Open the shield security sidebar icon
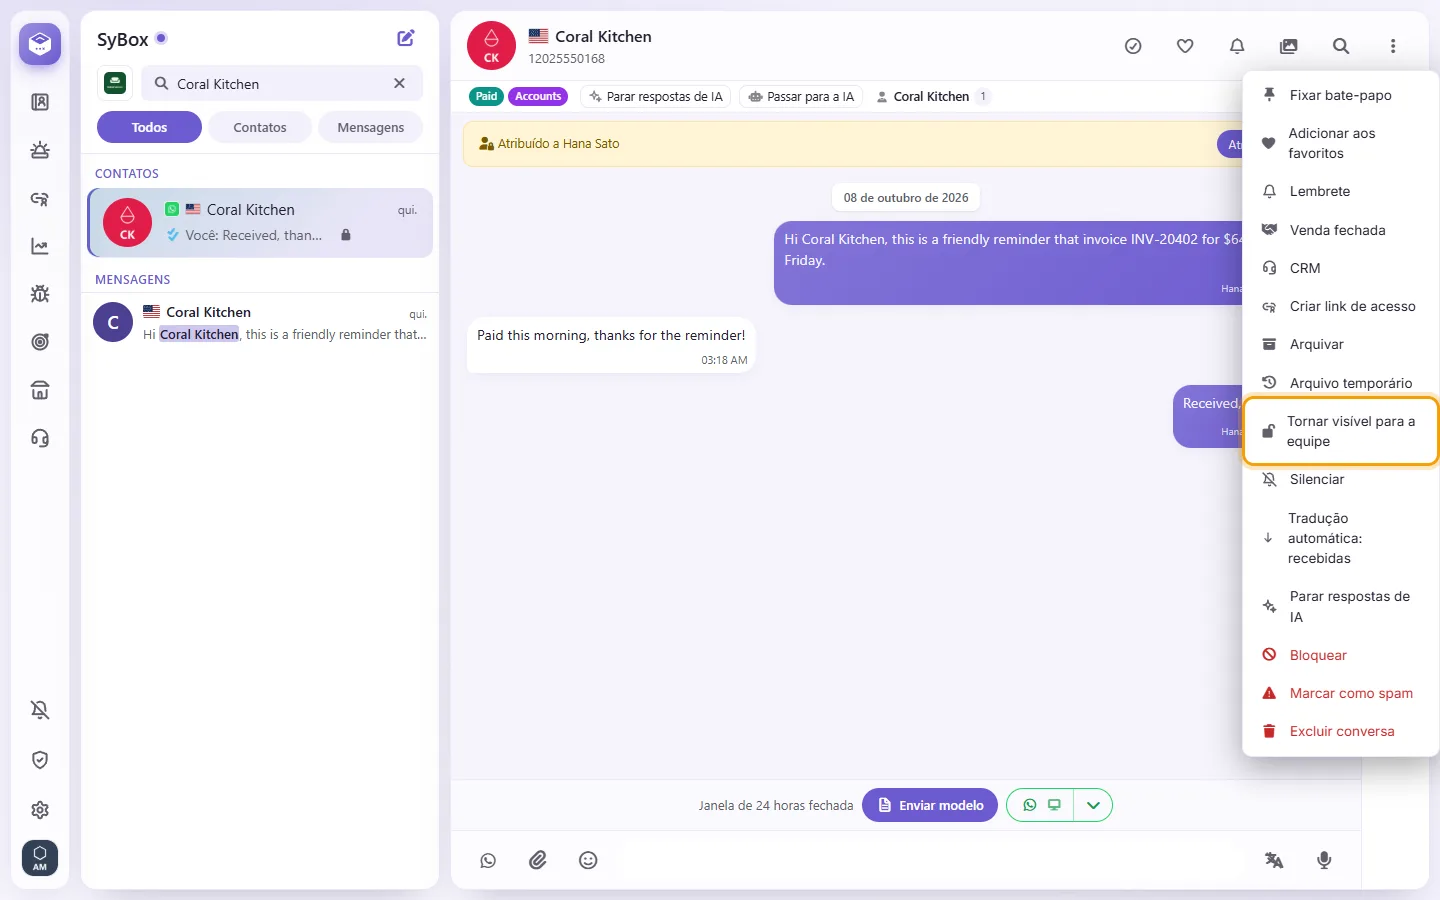 [x=40, y=760]
